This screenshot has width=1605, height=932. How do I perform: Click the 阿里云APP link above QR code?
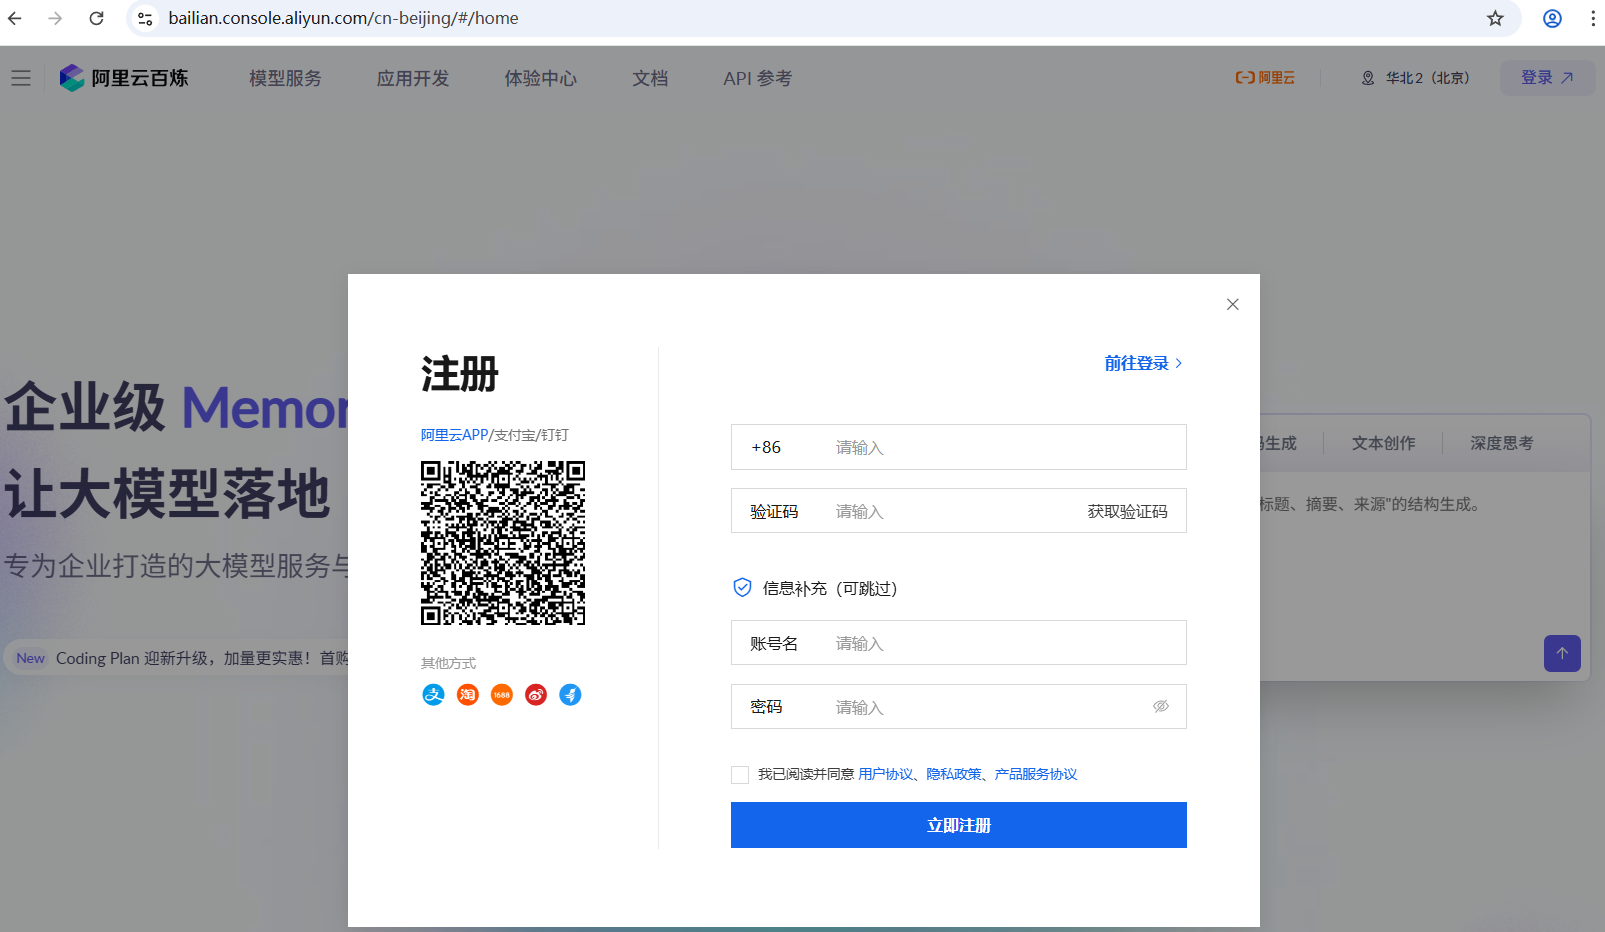point(454,435)
